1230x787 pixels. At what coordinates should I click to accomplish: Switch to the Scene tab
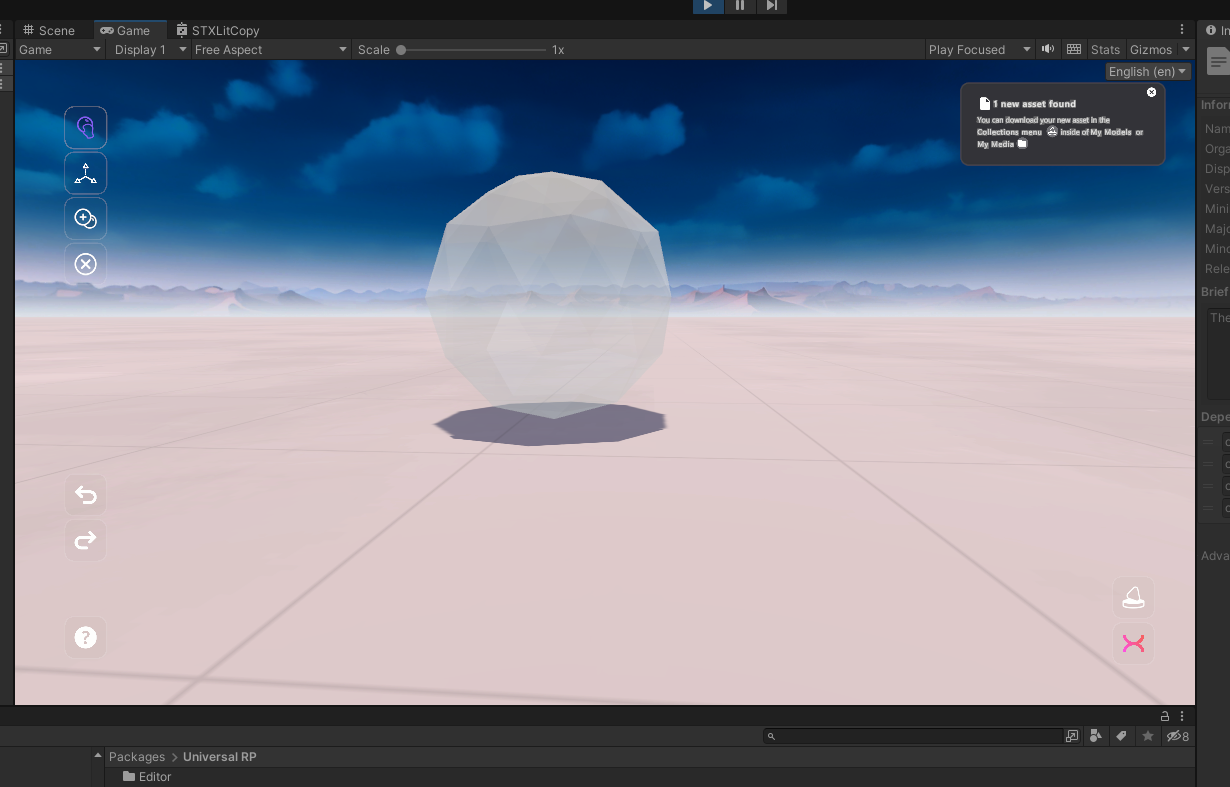(48, 30)
